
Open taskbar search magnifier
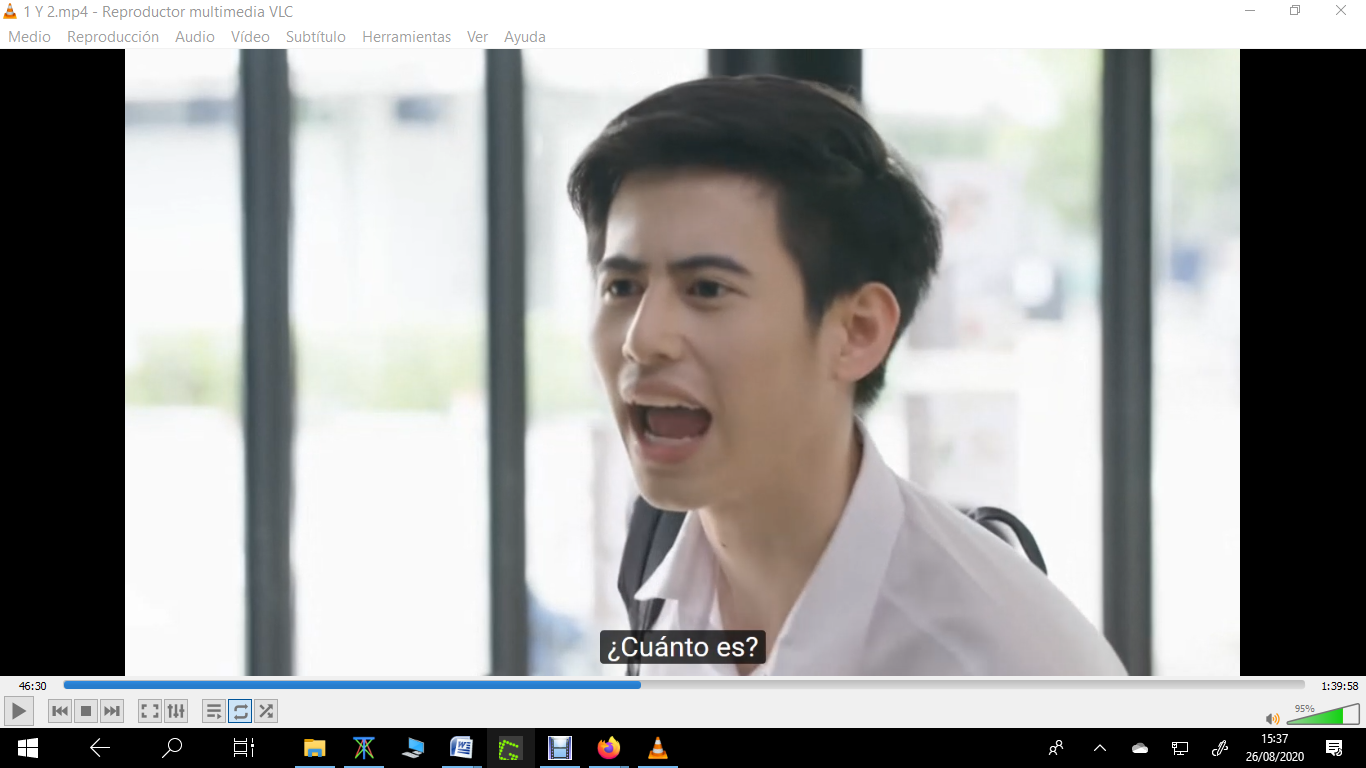coord(172,748)
